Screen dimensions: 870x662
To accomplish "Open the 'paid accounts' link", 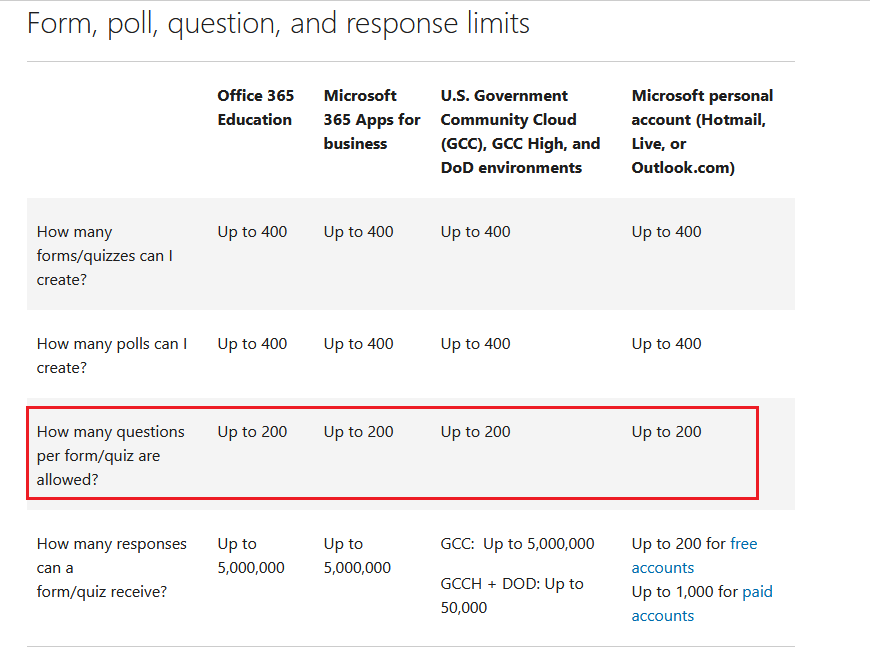I will tap(757, 592).
